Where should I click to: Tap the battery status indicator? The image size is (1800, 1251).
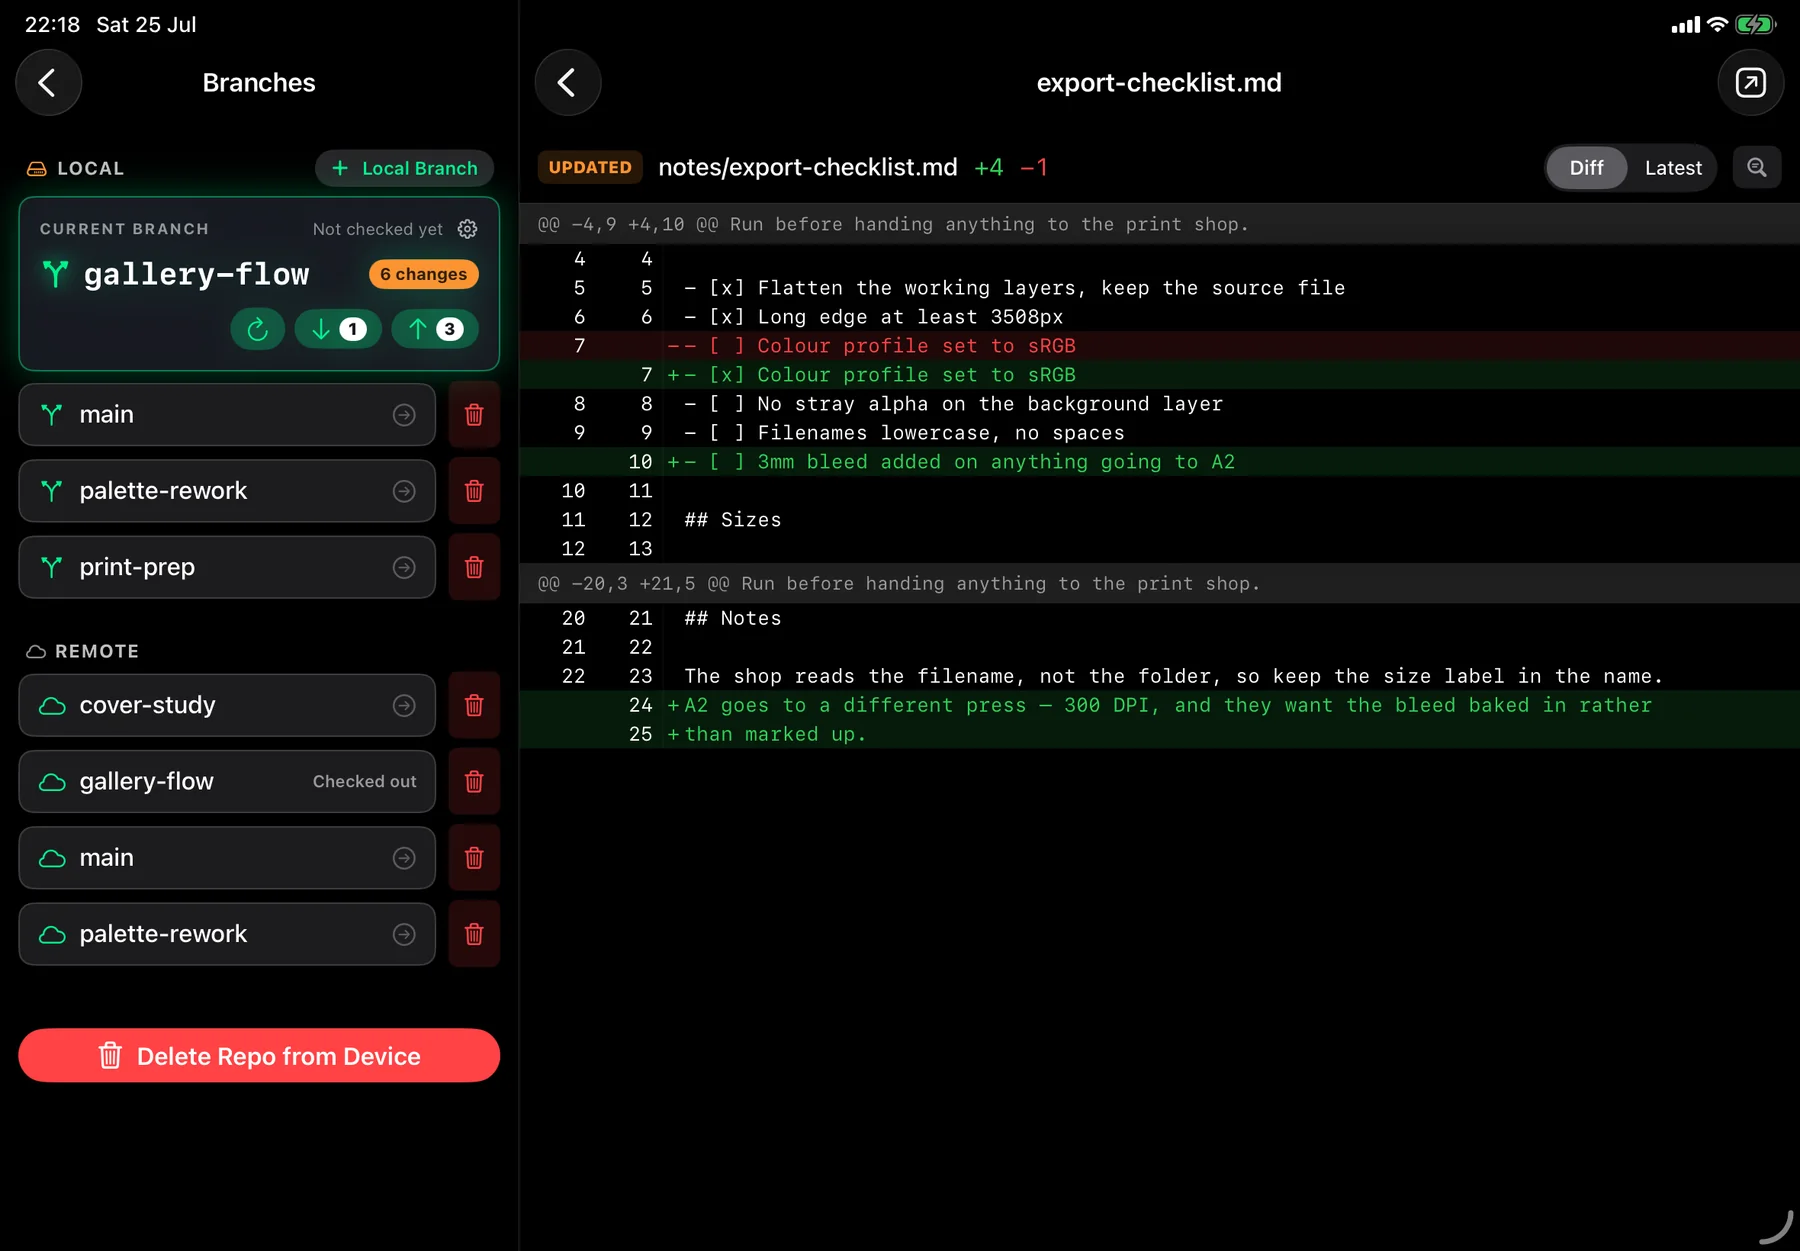point(1754,24)
